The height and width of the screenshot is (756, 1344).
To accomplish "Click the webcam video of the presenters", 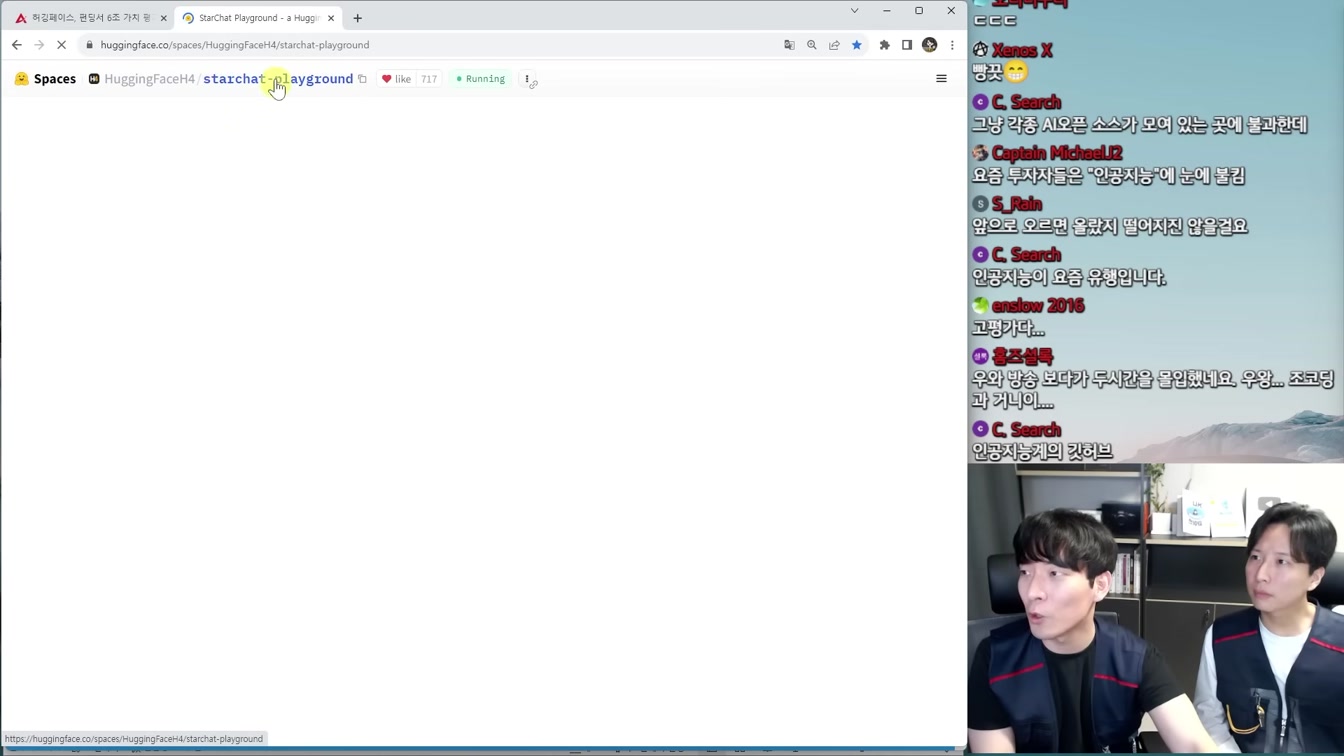I will tap(1156, 609).
